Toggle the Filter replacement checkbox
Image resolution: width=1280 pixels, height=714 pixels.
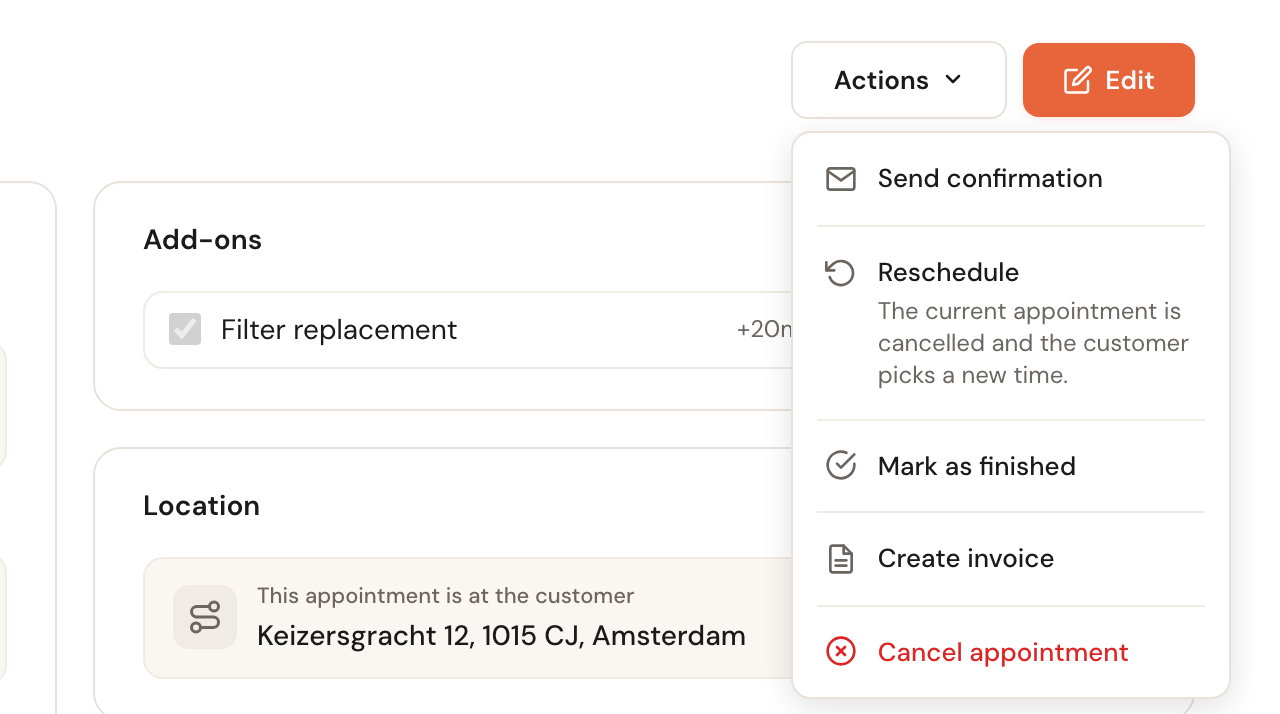click(185, 329)
